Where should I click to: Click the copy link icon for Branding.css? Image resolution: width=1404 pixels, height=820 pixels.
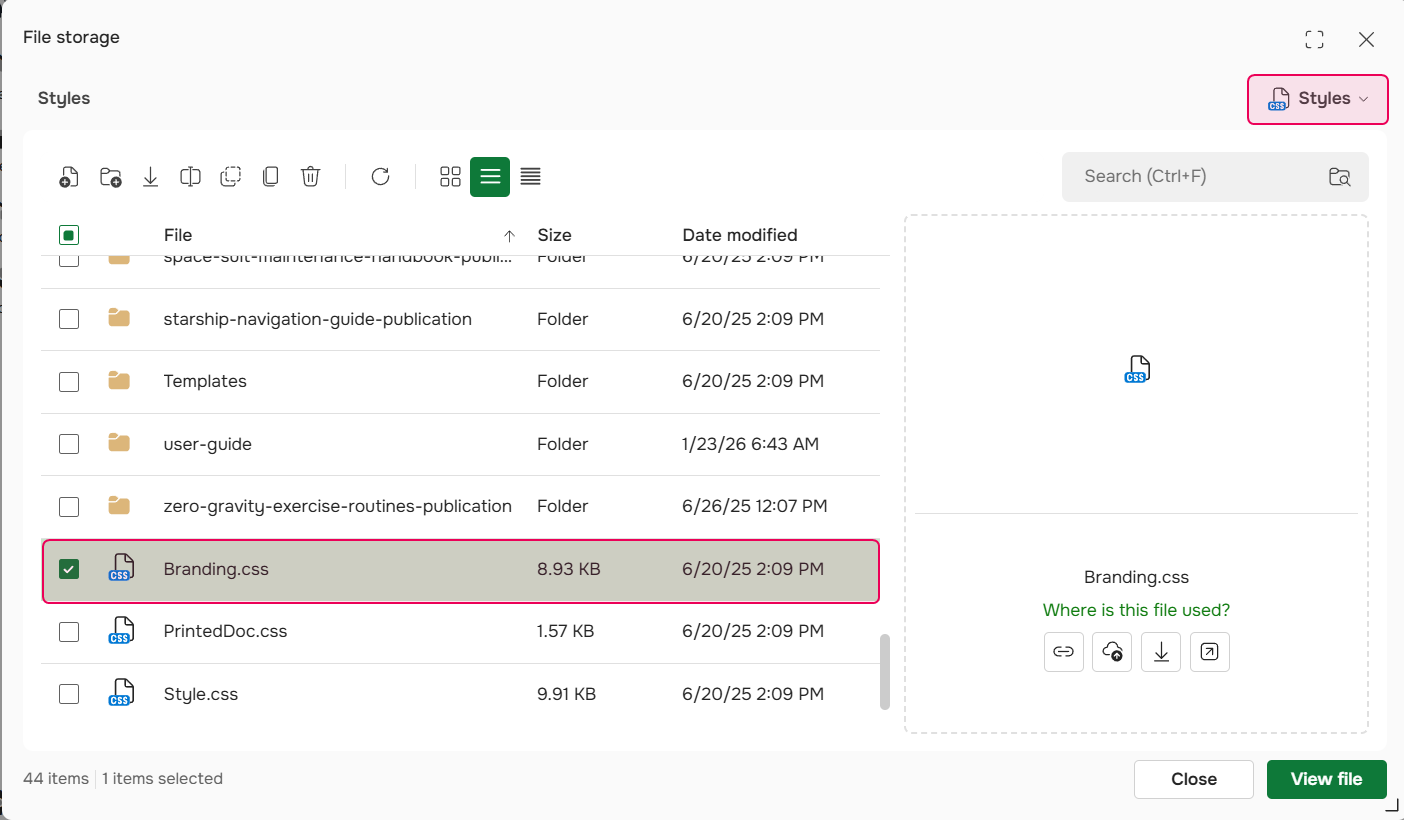pos(1063,652)
